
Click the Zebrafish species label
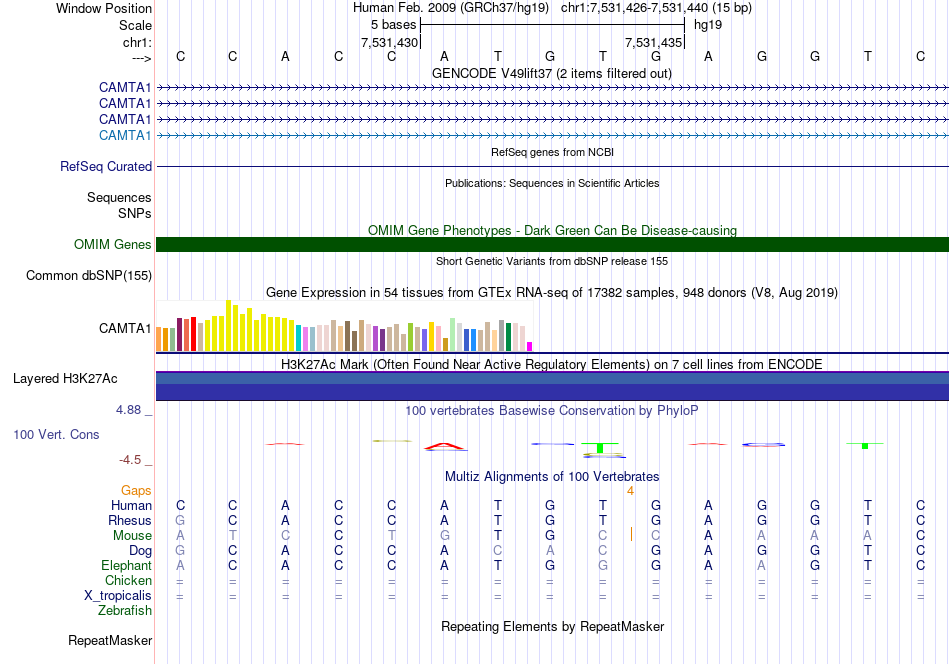[x=125, y=610]
